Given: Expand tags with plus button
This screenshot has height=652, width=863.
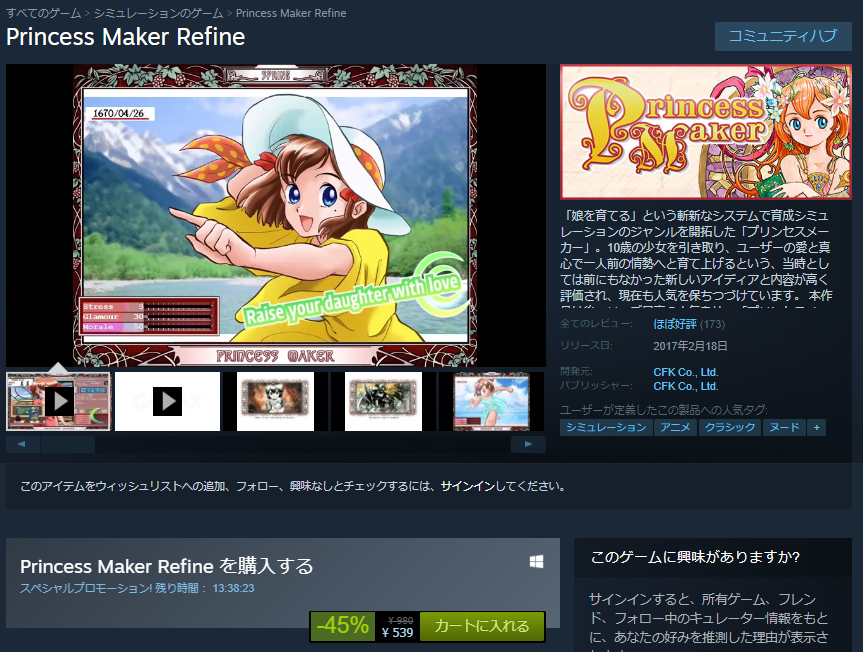Looking at the screenshot, I should pyautogui.click(x=817, y=428).
